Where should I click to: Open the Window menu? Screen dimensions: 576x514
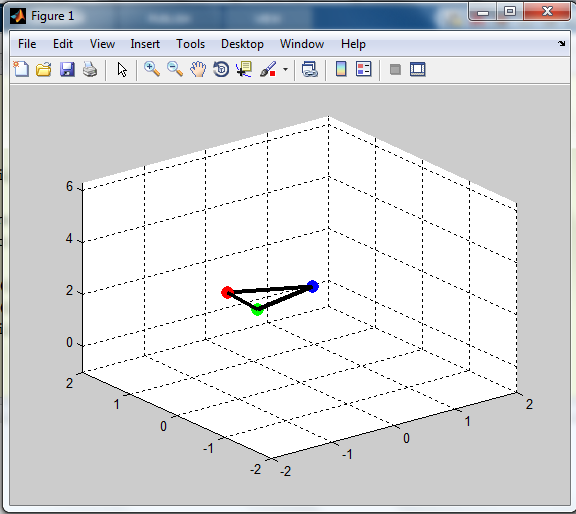302,44
